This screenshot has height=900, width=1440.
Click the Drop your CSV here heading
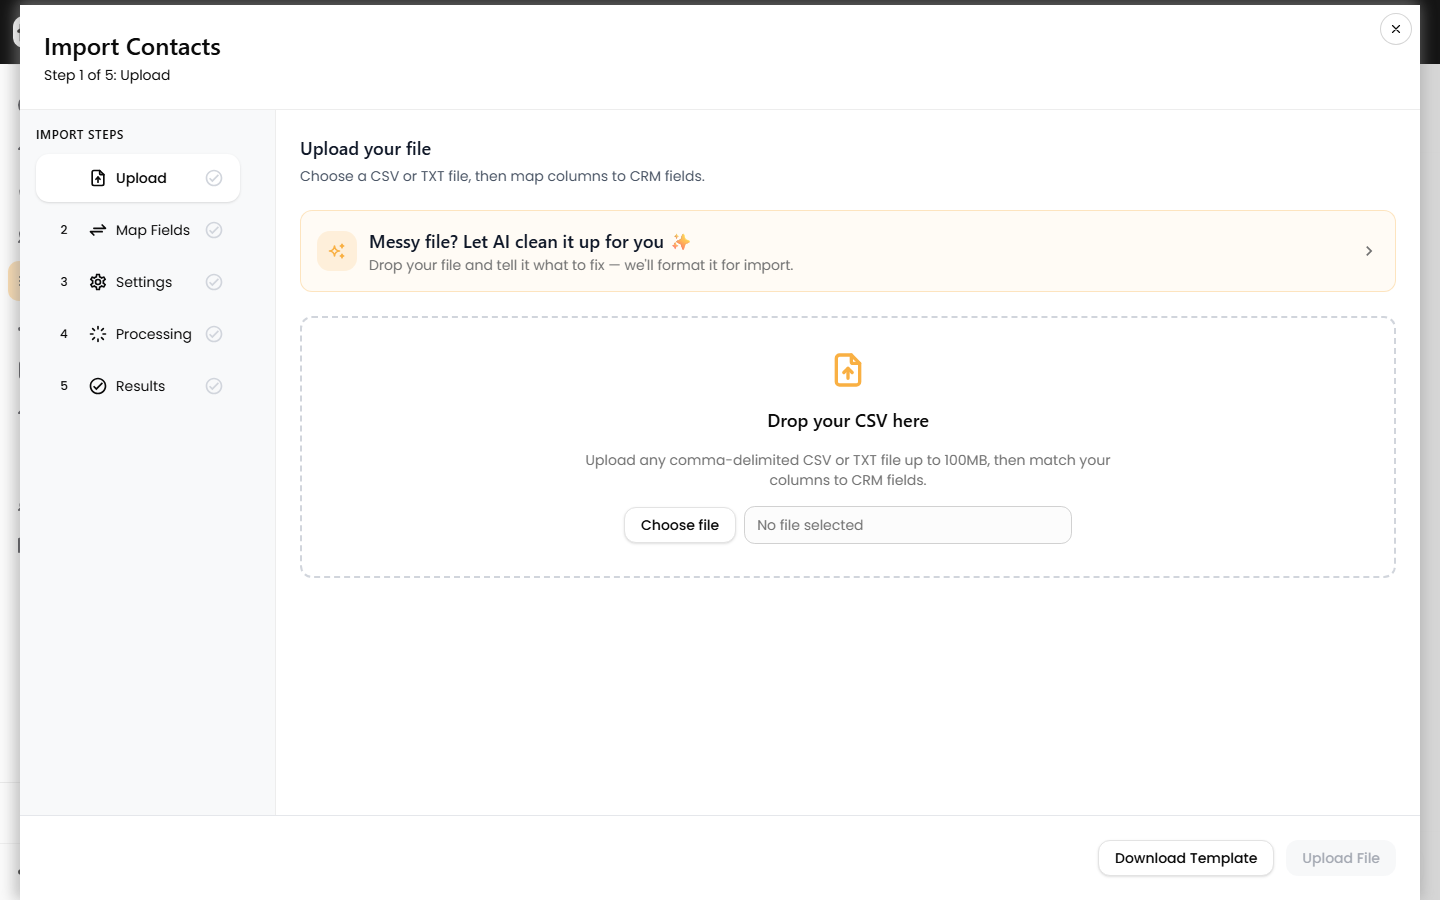(848, 421)
